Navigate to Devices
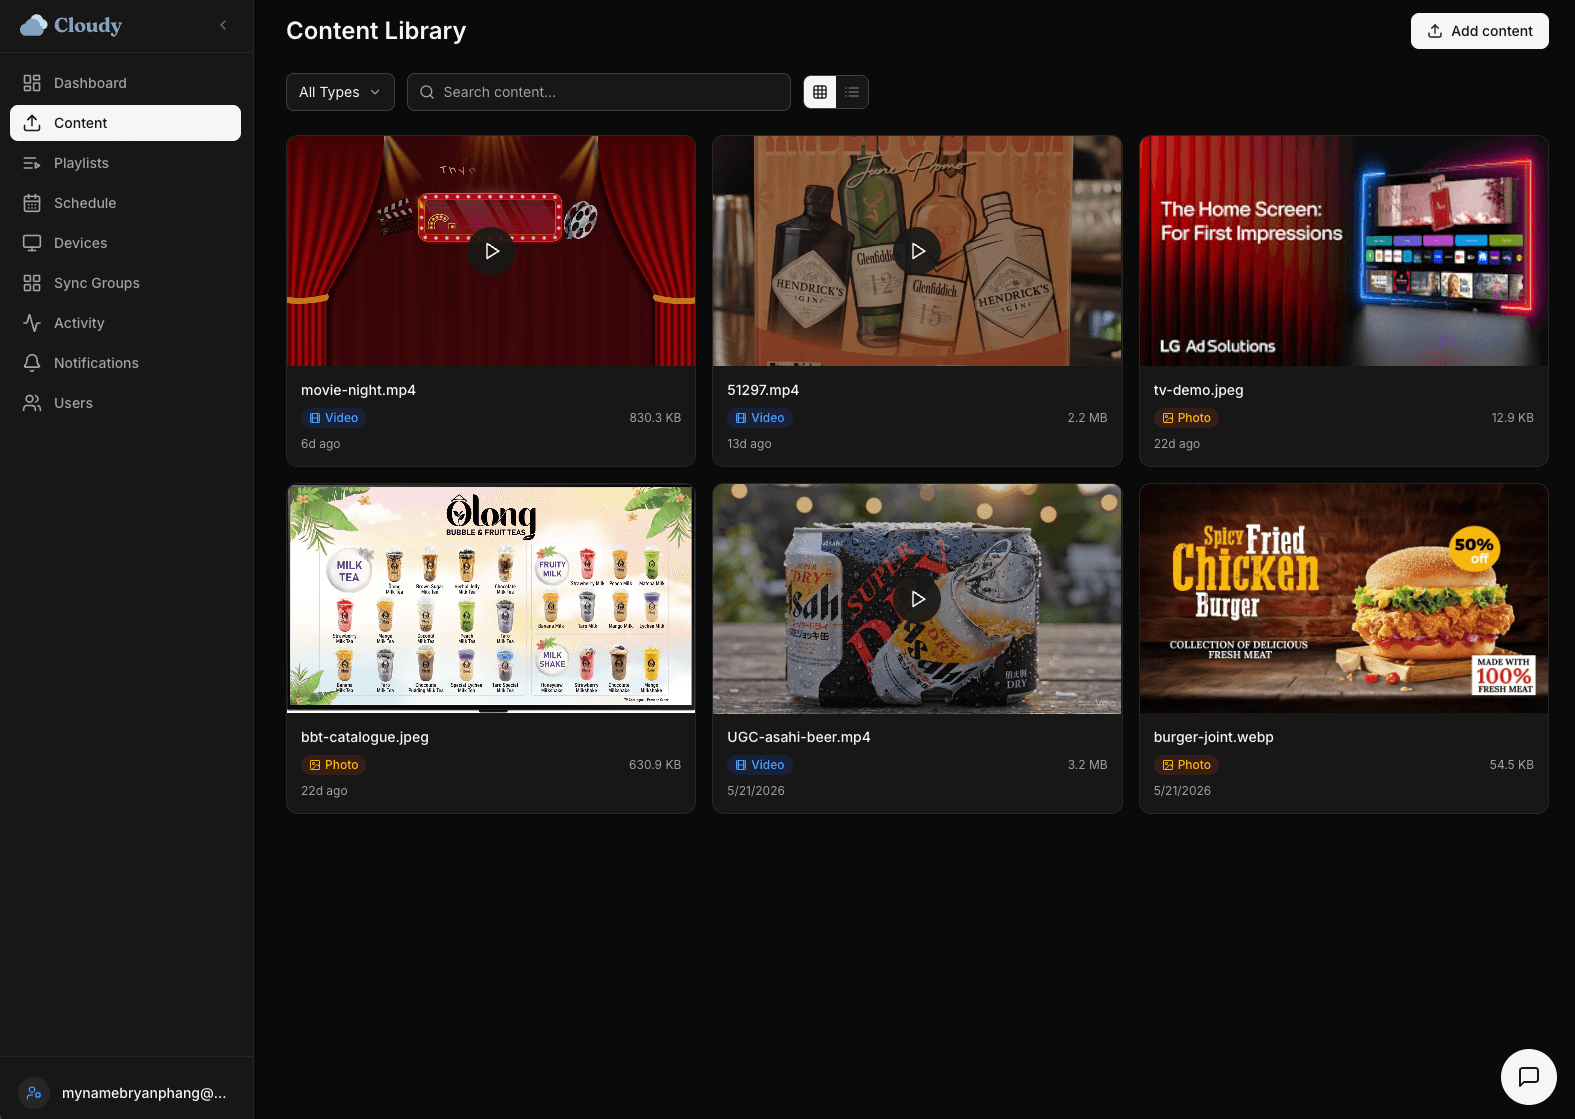 125,243
